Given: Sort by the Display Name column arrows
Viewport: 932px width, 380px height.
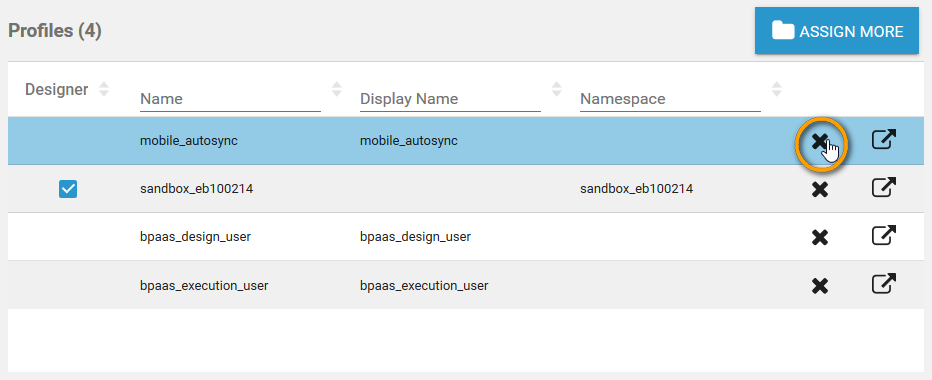Looking at the screenshot, I should coord(557,89).
